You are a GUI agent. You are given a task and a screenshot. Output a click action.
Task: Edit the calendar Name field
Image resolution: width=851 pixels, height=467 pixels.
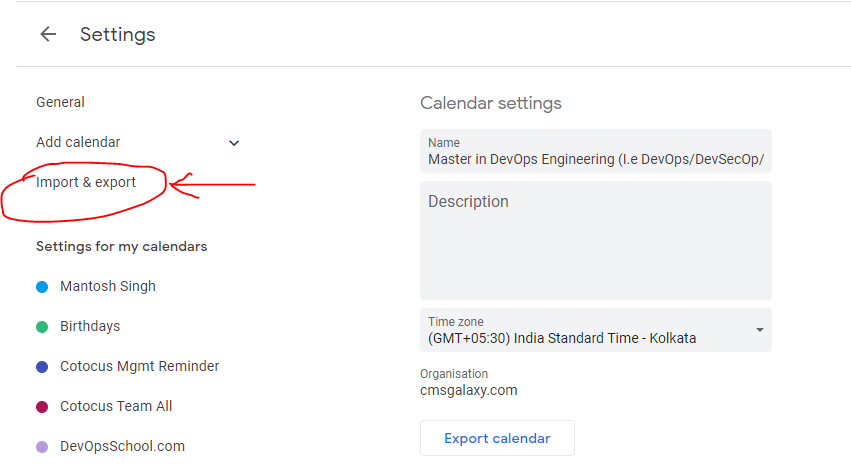595,159
